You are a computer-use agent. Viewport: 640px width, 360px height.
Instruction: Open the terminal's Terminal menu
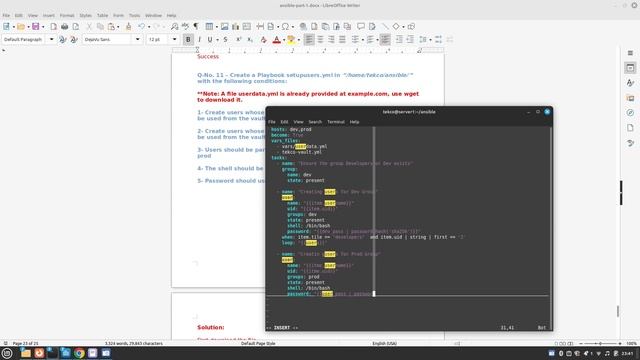pyautogui.click(x=336, y=122)
